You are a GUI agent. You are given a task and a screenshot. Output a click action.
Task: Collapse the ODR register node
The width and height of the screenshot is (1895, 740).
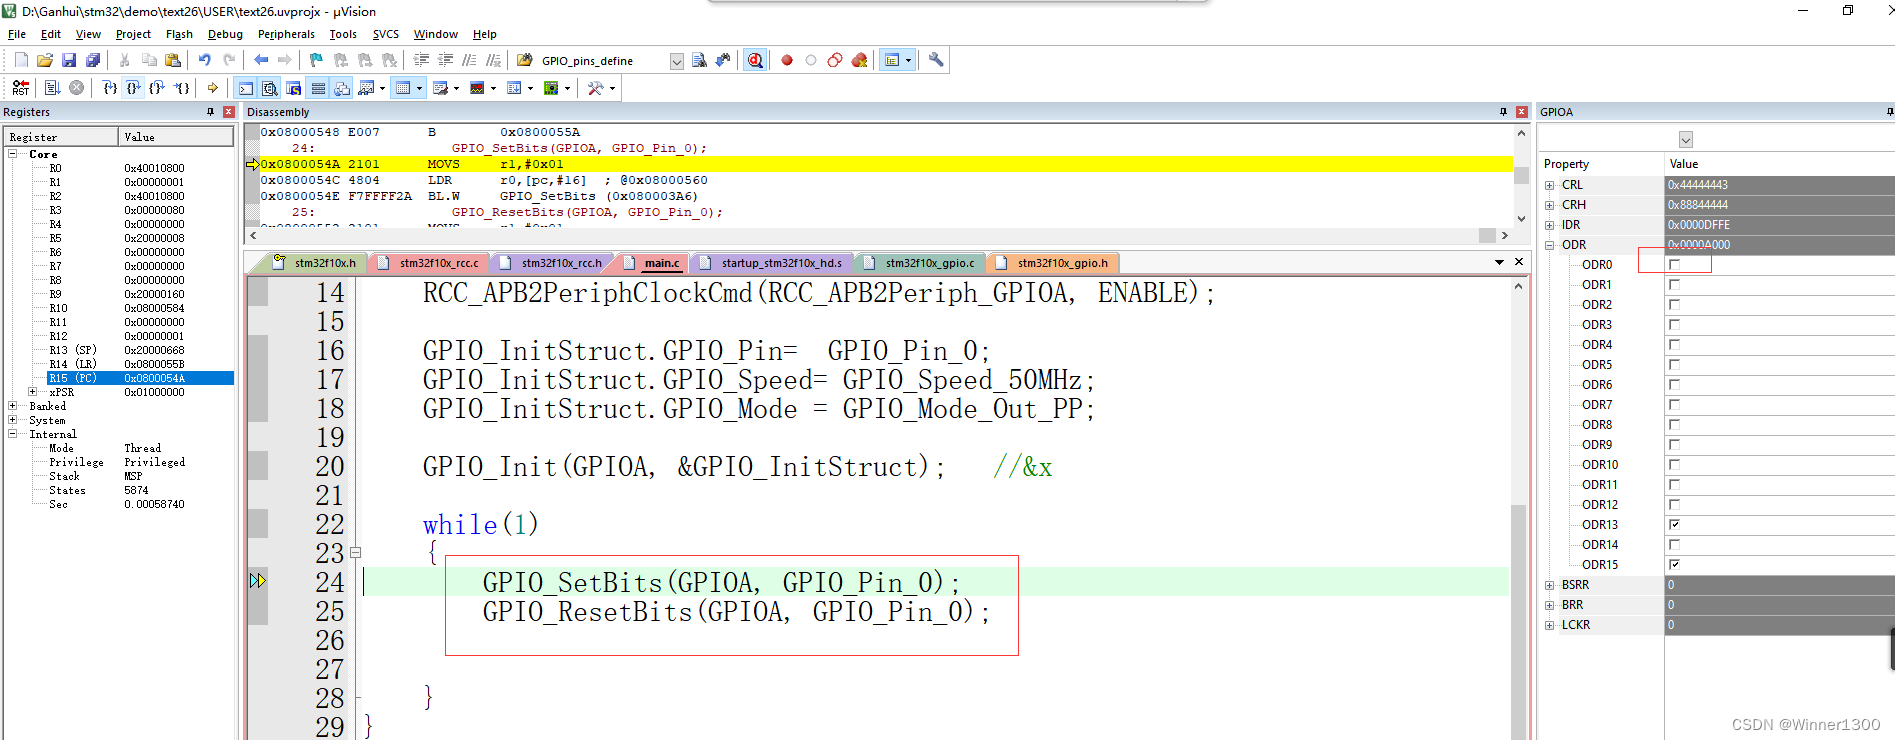1550,245
